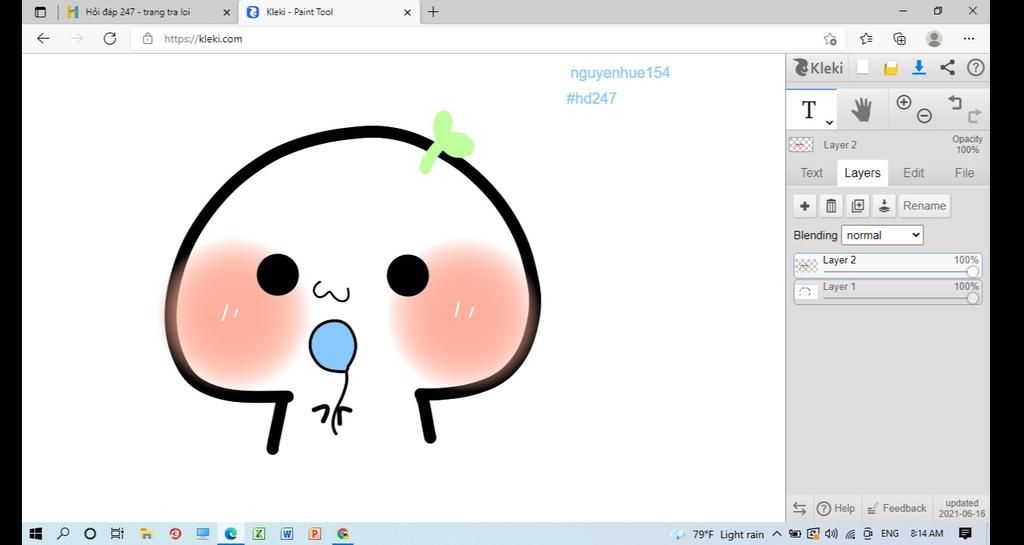Select Layer 1 in layer list
1024x545 pixels.
coord(888,292)
